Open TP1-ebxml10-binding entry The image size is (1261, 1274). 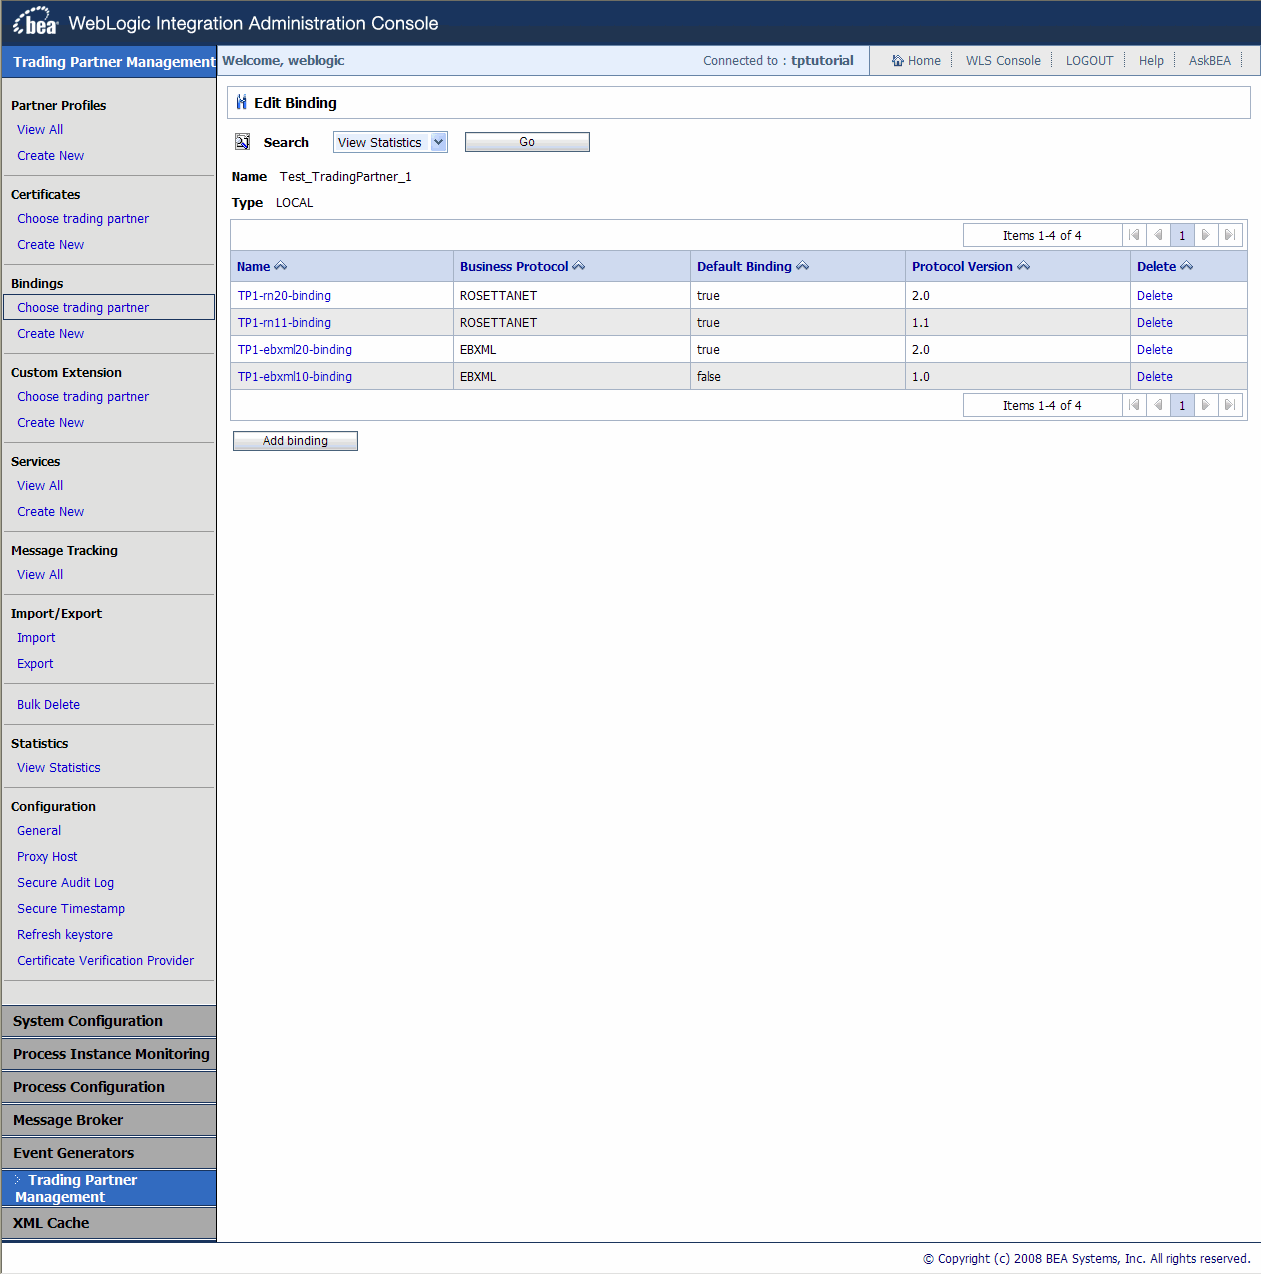(295, 377)
